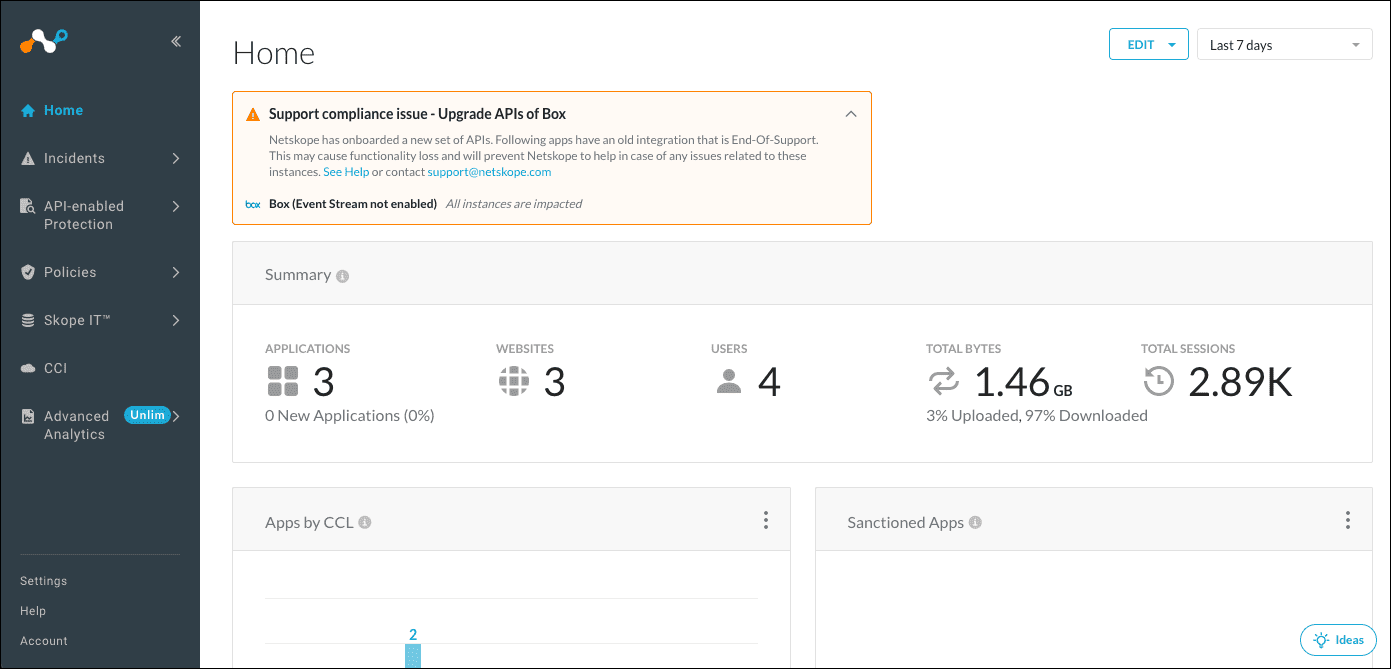The height and width of the screenshot is (669, 1391).
Task: Click the Summary info icon
Action: coord(343,276)
